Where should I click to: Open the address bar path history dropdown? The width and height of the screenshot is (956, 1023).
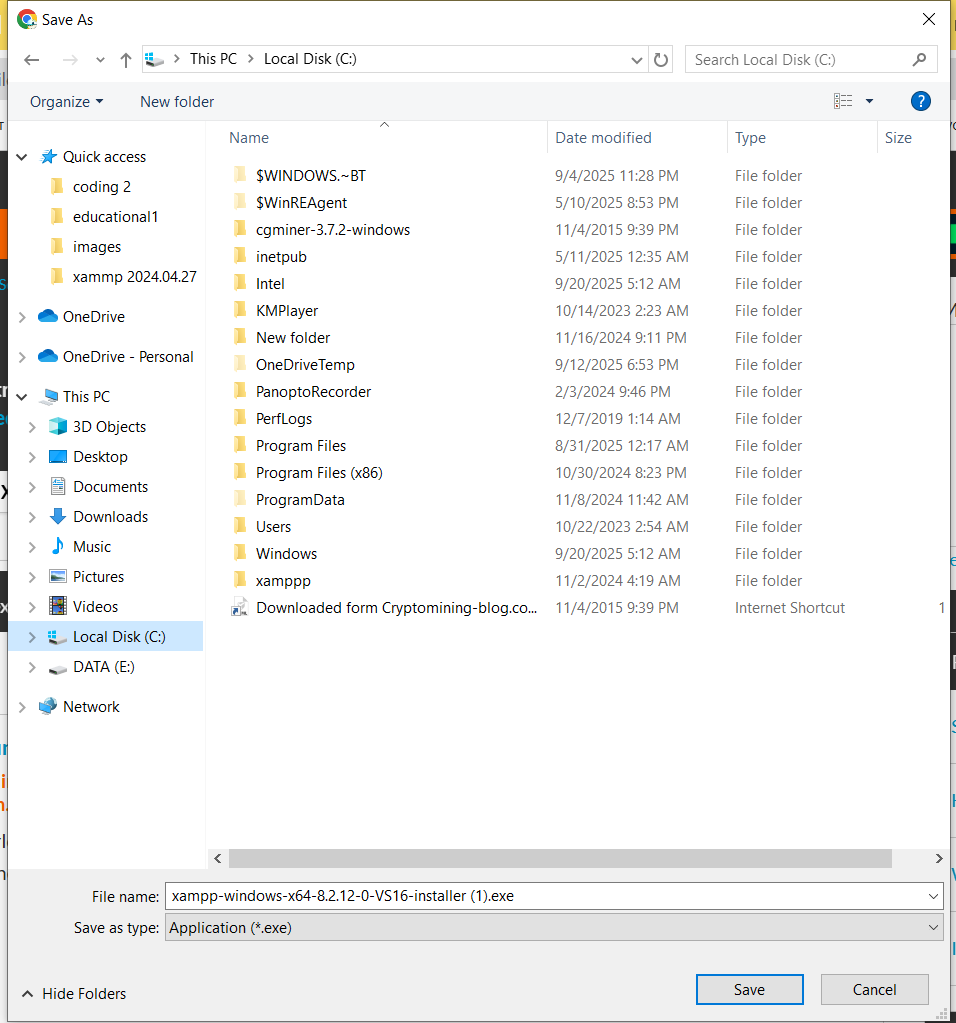pyautogui.click(x=637, y=60)
